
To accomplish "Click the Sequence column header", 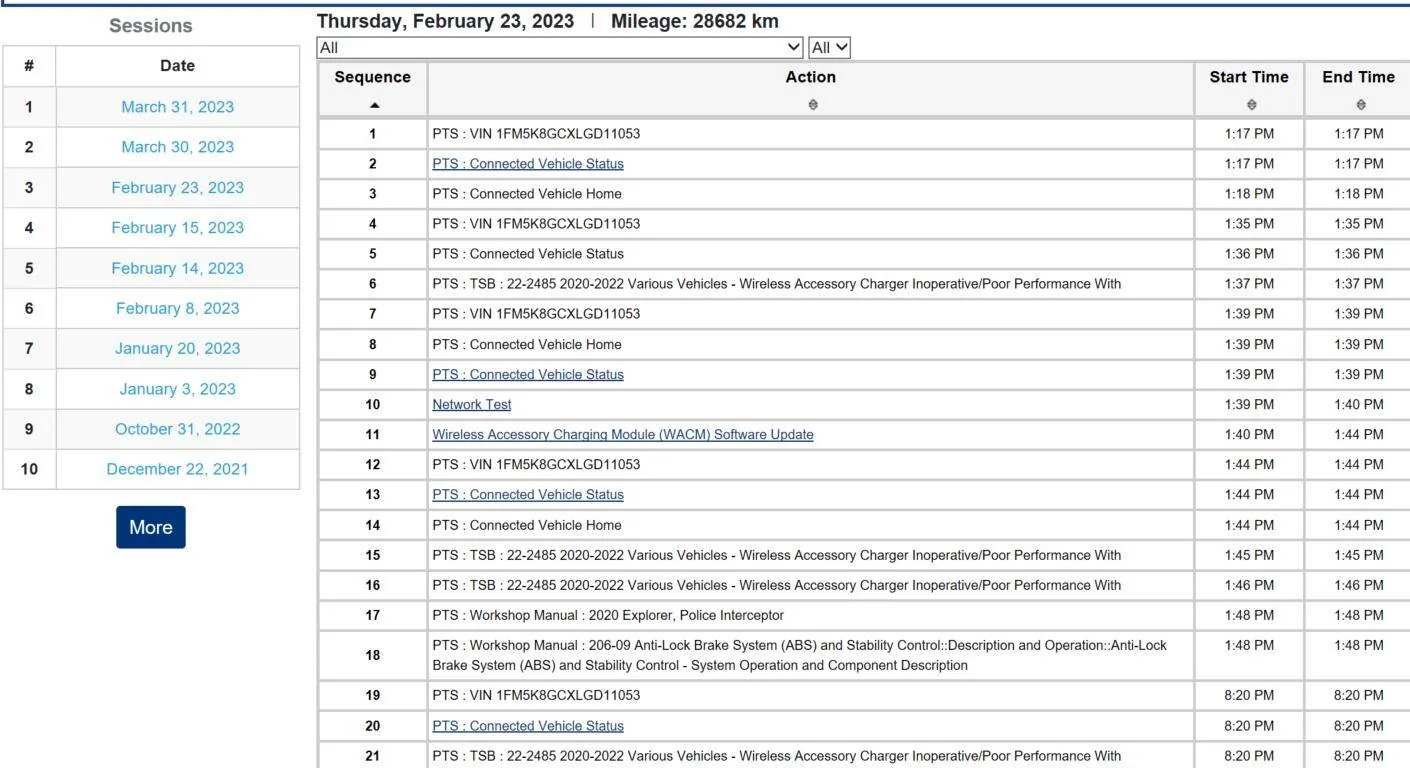I will (373, 77).
